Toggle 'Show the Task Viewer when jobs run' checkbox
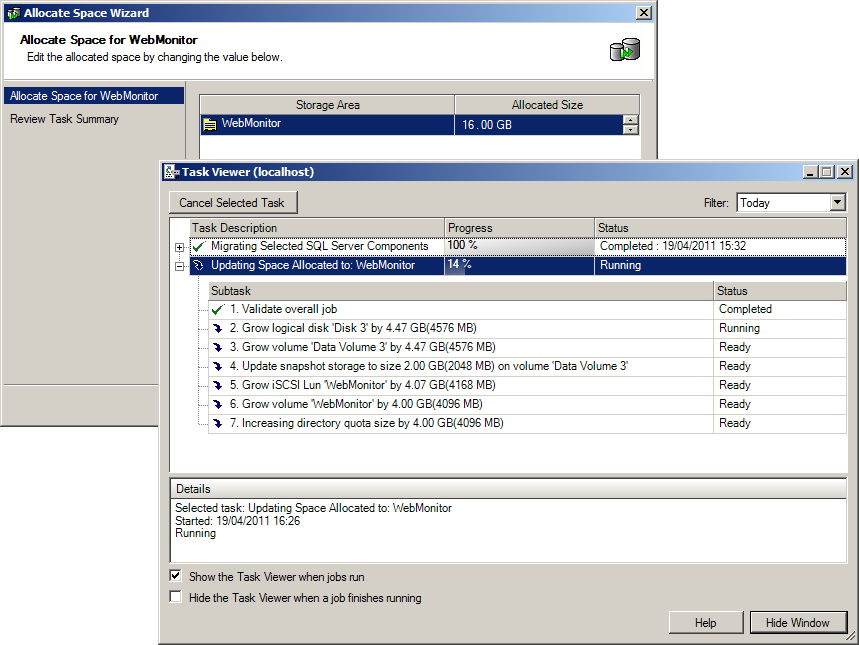 175,576
